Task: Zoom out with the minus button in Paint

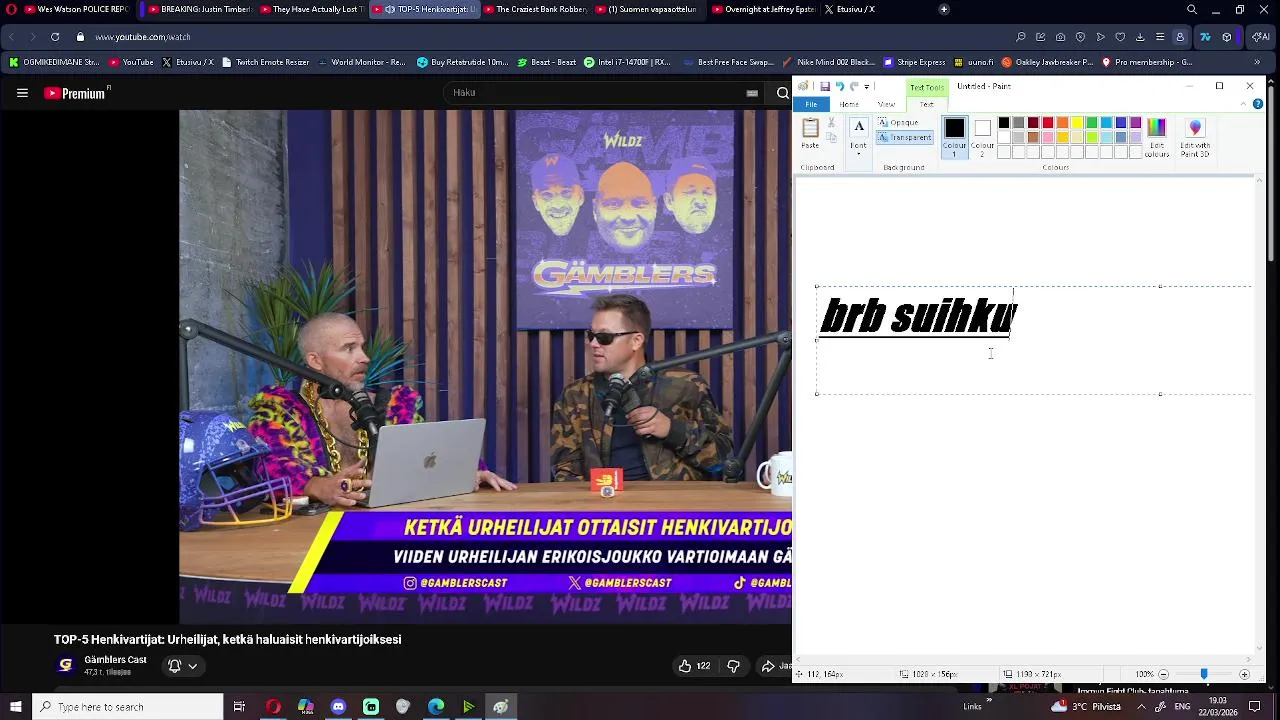Action: coord(1163,674)
